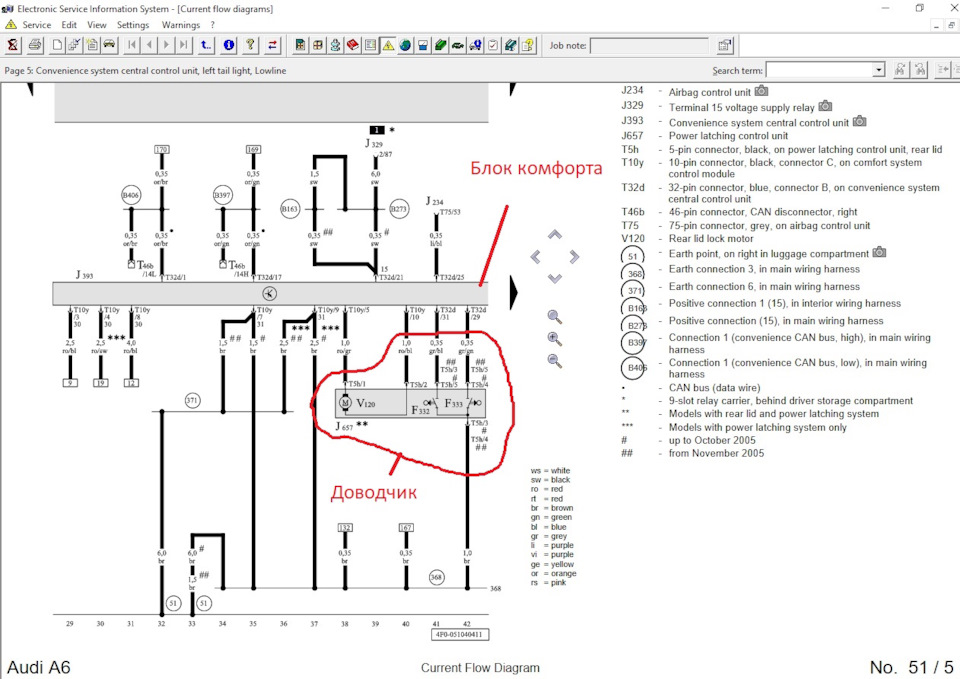Go to the previous page arrow
960x679 pixels.
[x=149, y=45]
